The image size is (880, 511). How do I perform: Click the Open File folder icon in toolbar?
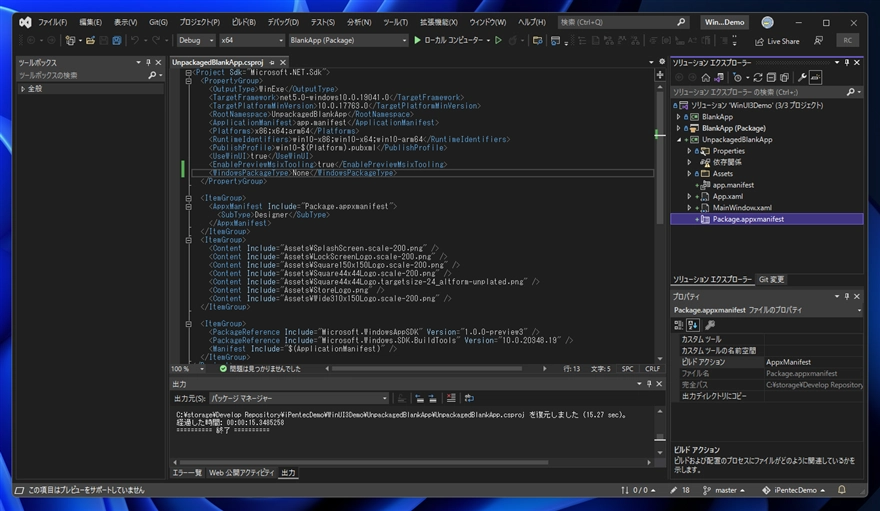[x=90, y=40]
